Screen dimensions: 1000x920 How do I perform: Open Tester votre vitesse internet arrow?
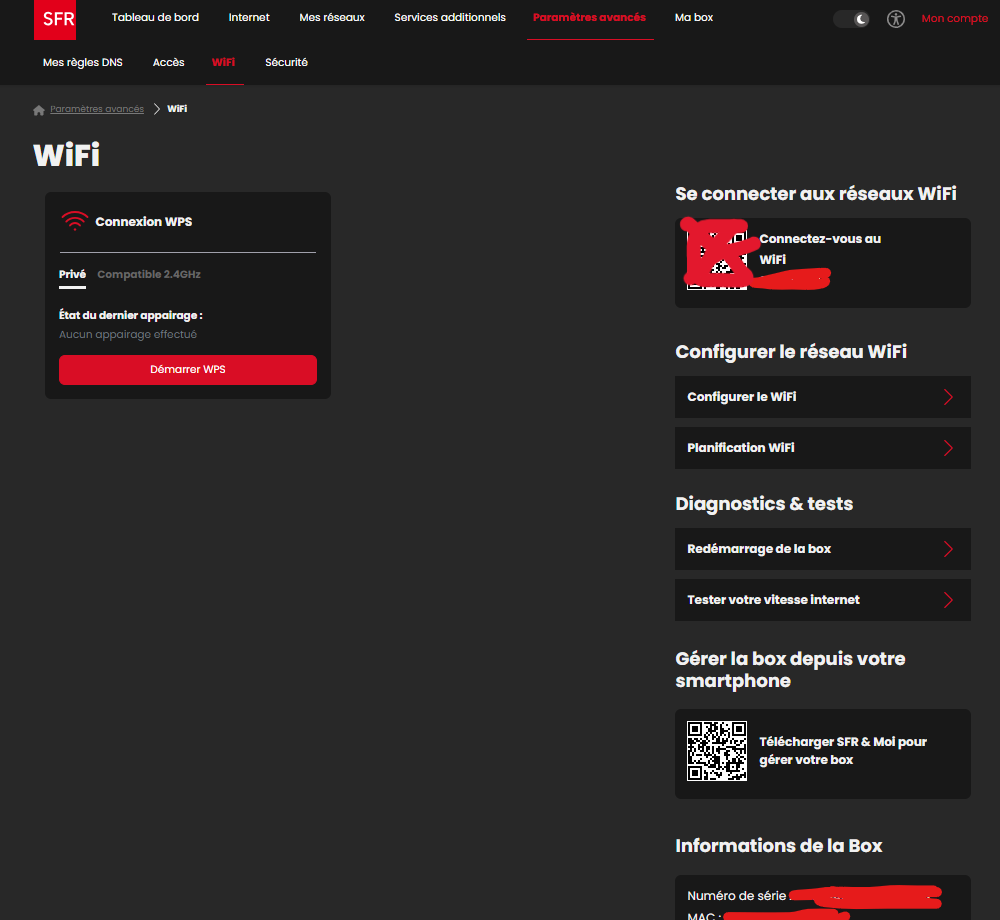click(948, 600)
